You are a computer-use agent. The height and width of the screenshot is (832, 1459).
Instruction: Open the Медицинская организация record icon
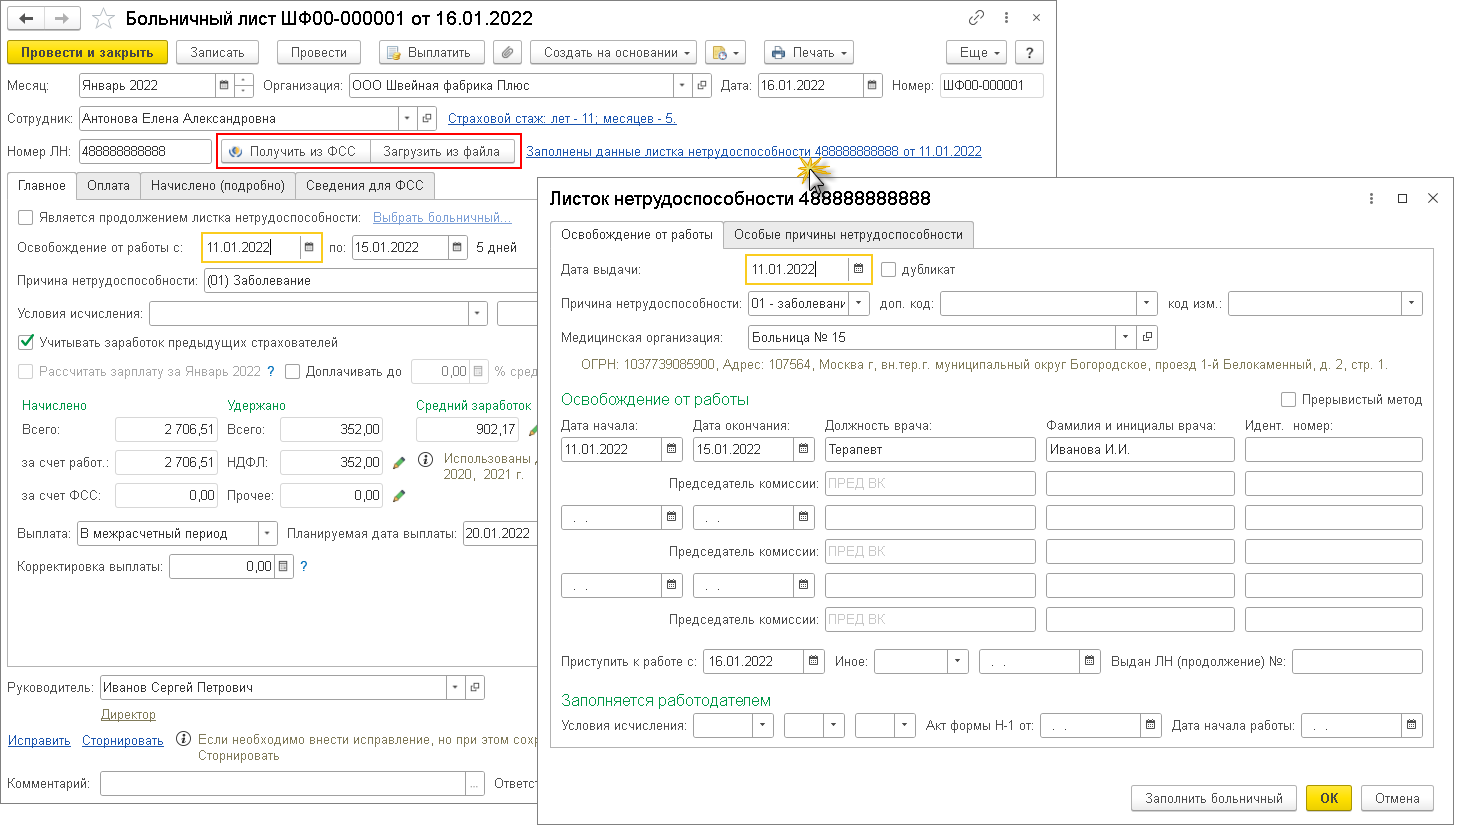[1147, 338]
